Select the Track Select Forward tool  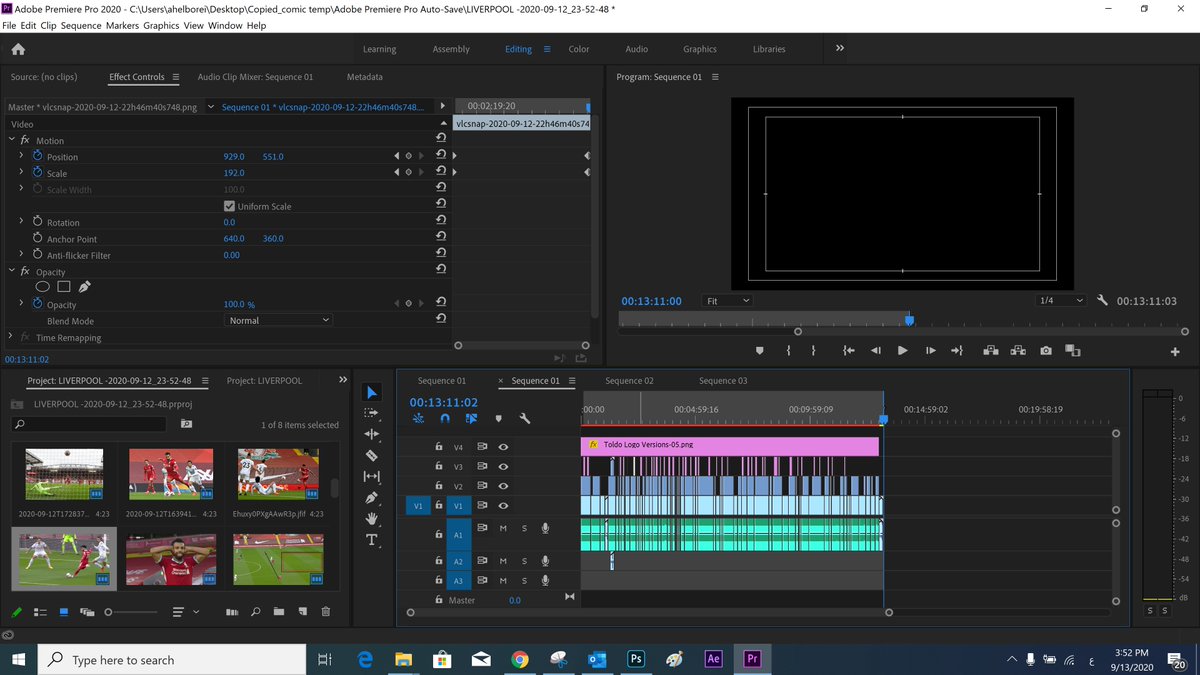click(x=372, y=413)
